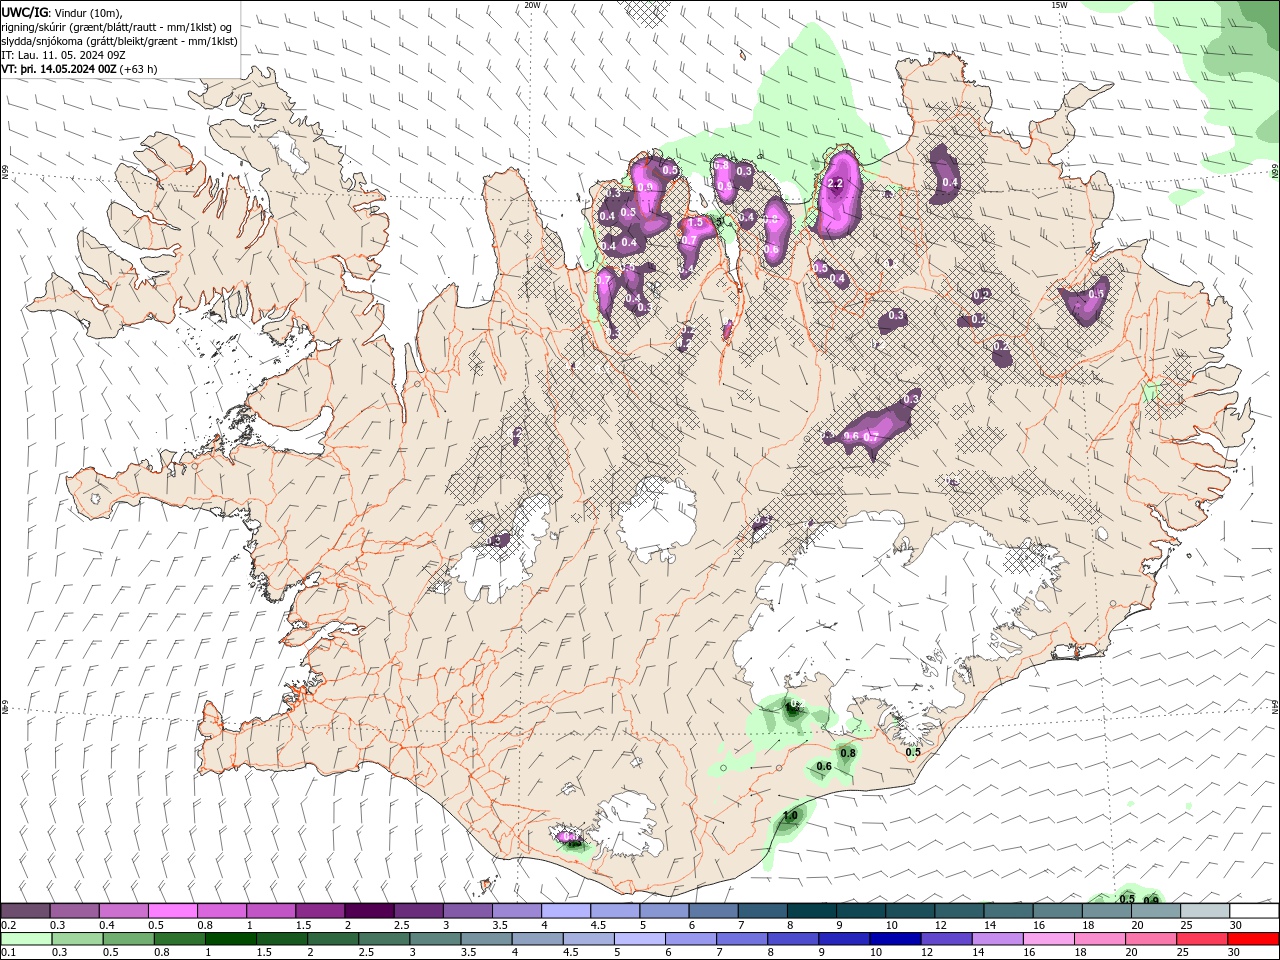Click the '0.1' label in the green-row legend
Screen dimensions: 1280x960
click(x=9, y=953)
